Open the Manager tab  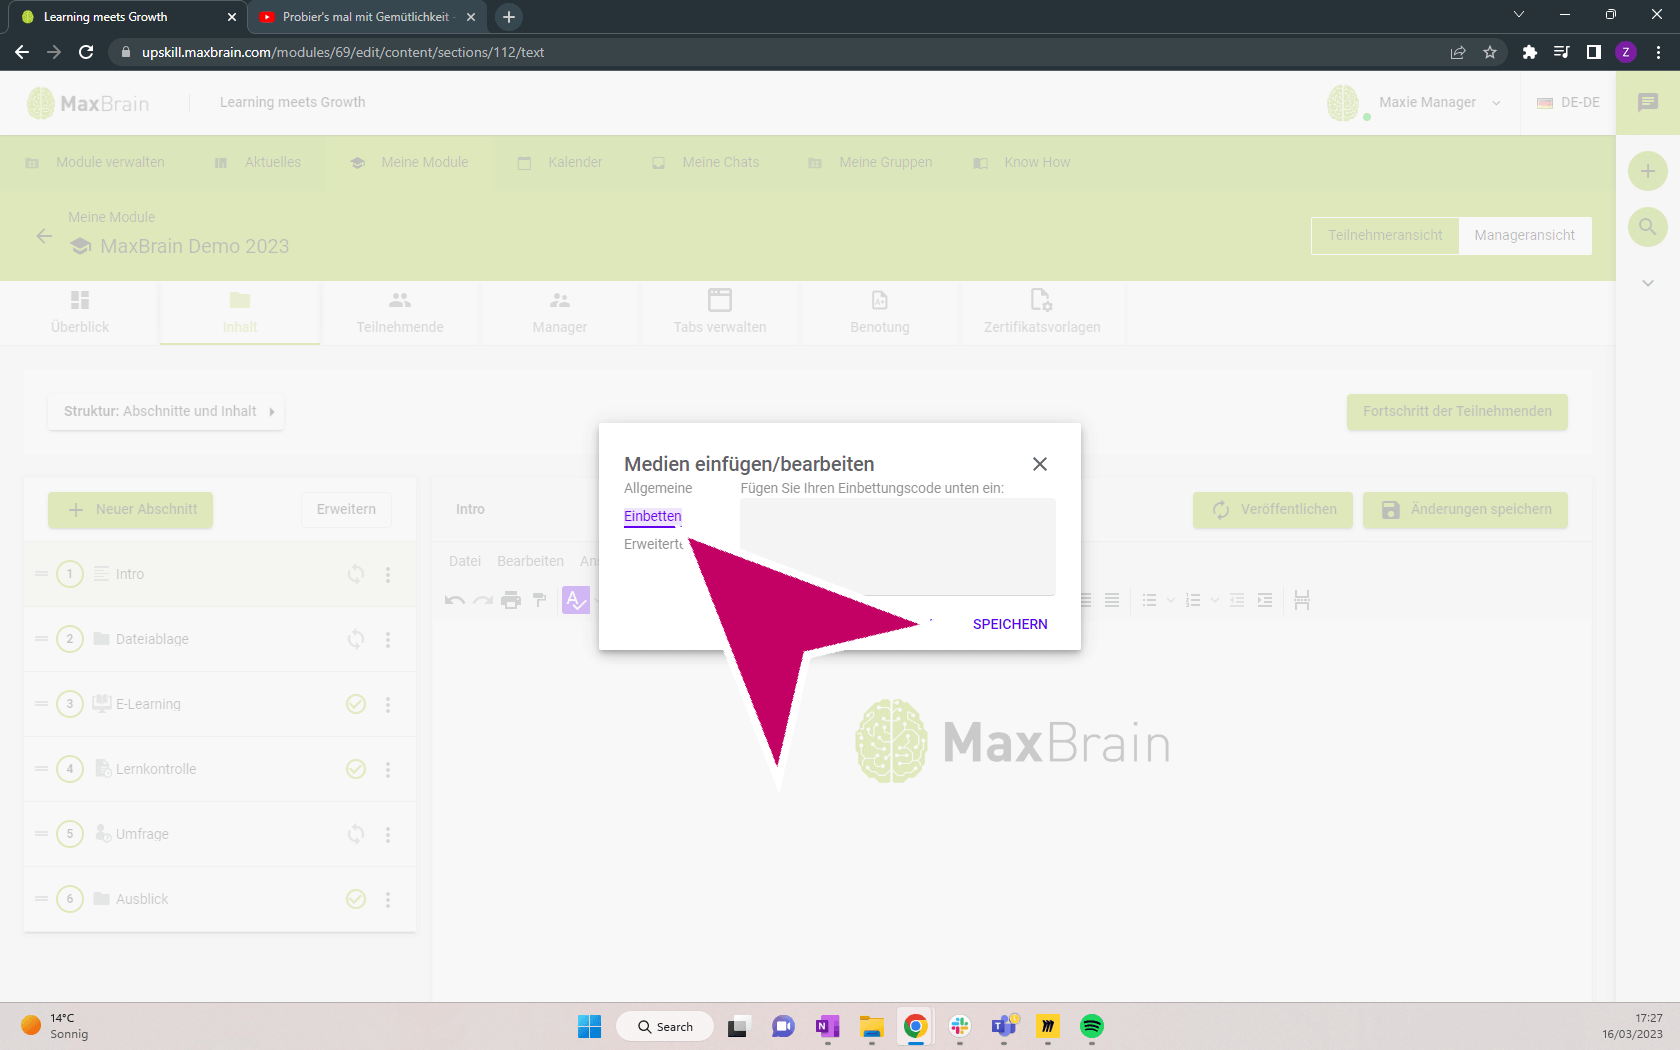point(560,313)
